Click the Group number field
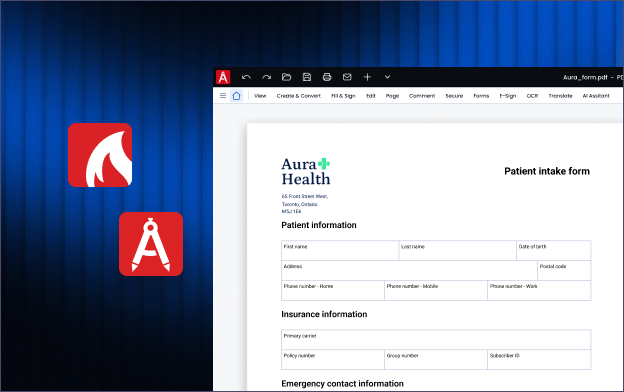 (436, 359)
